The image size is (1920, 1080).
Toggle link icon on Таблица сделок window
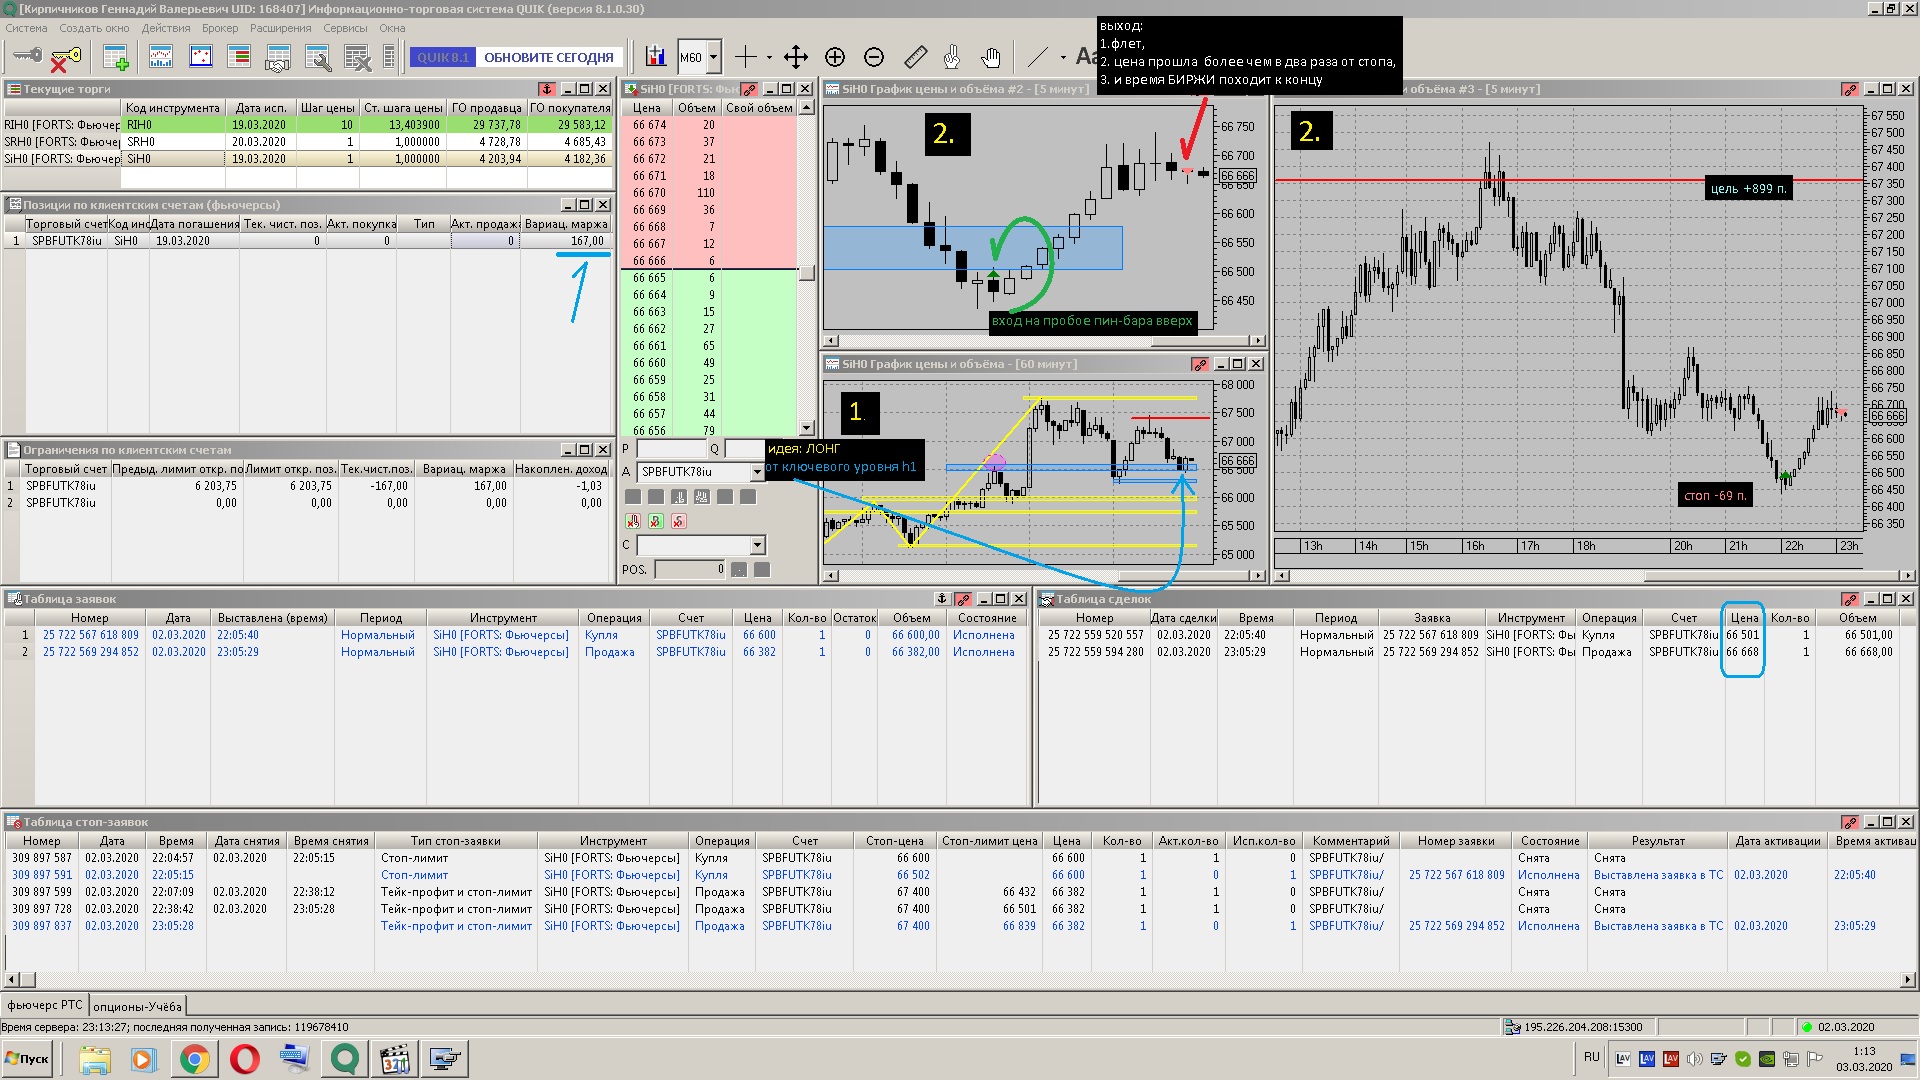1849,599
